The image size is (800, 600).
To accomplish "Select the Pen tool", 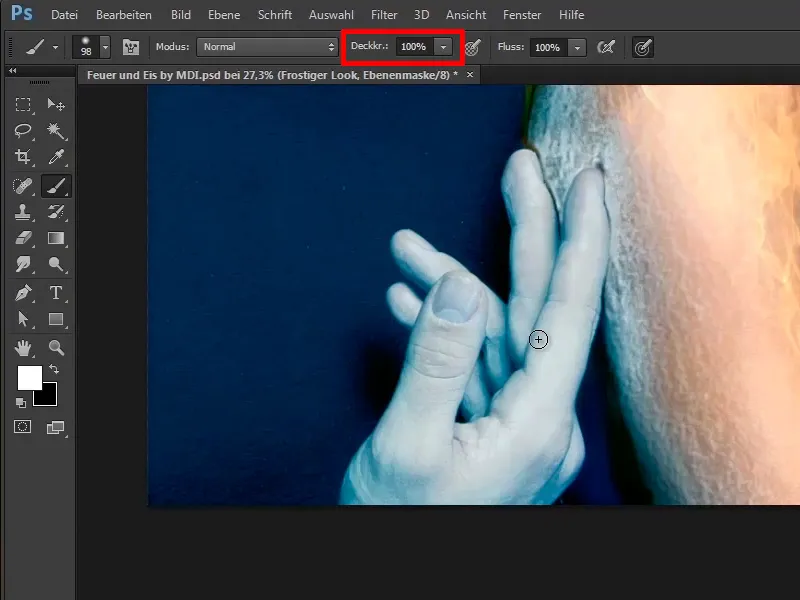I will pyautogui.click(x=22, y=293).
